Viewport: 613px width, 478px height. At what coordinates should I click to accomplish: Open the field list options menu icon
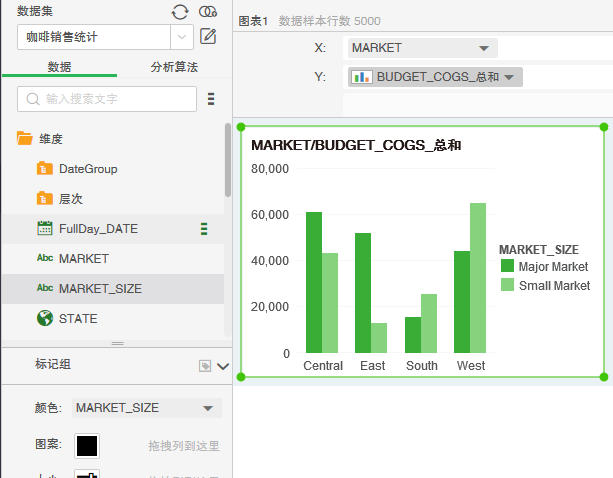211,99
